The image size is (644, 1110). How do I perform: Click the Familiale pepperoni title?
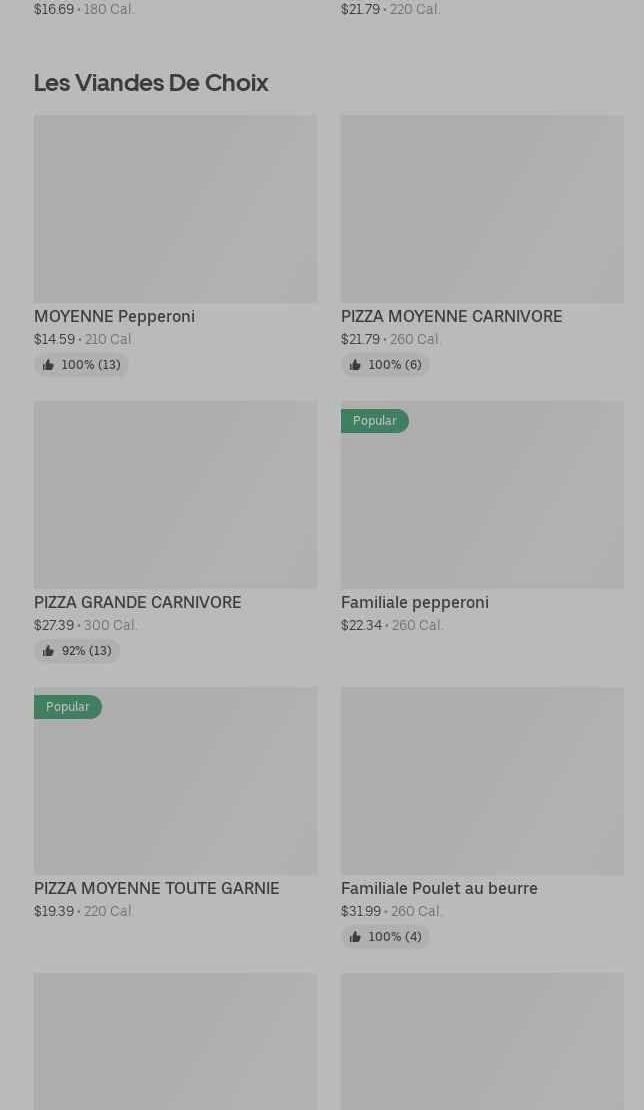tap(414, 602)
